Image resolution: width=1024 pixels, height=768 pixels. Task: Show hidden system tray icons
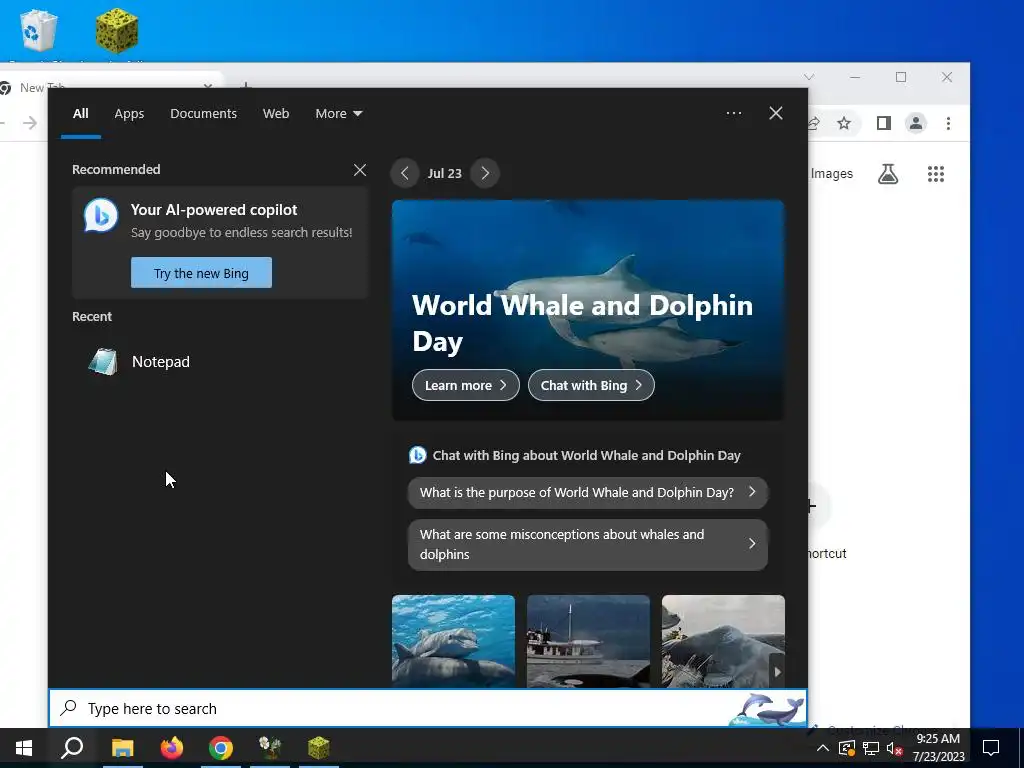pos(823,748)
